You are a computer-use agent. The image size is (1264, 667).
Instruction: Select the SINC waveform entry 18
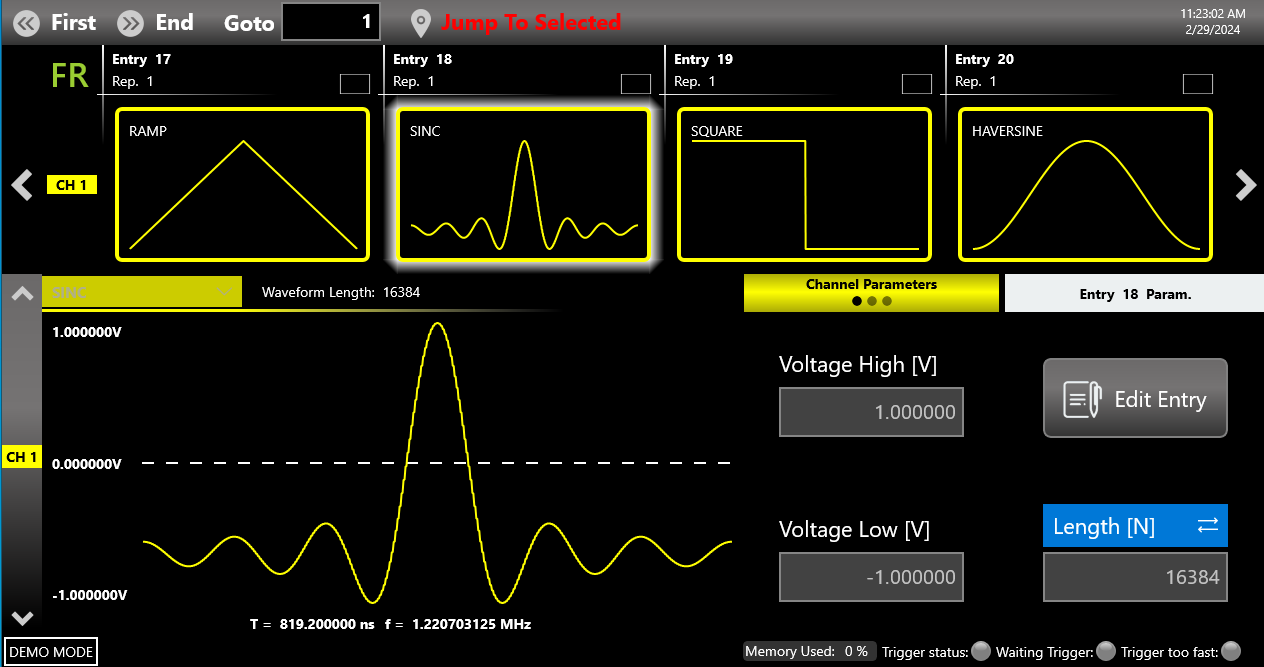524,185
